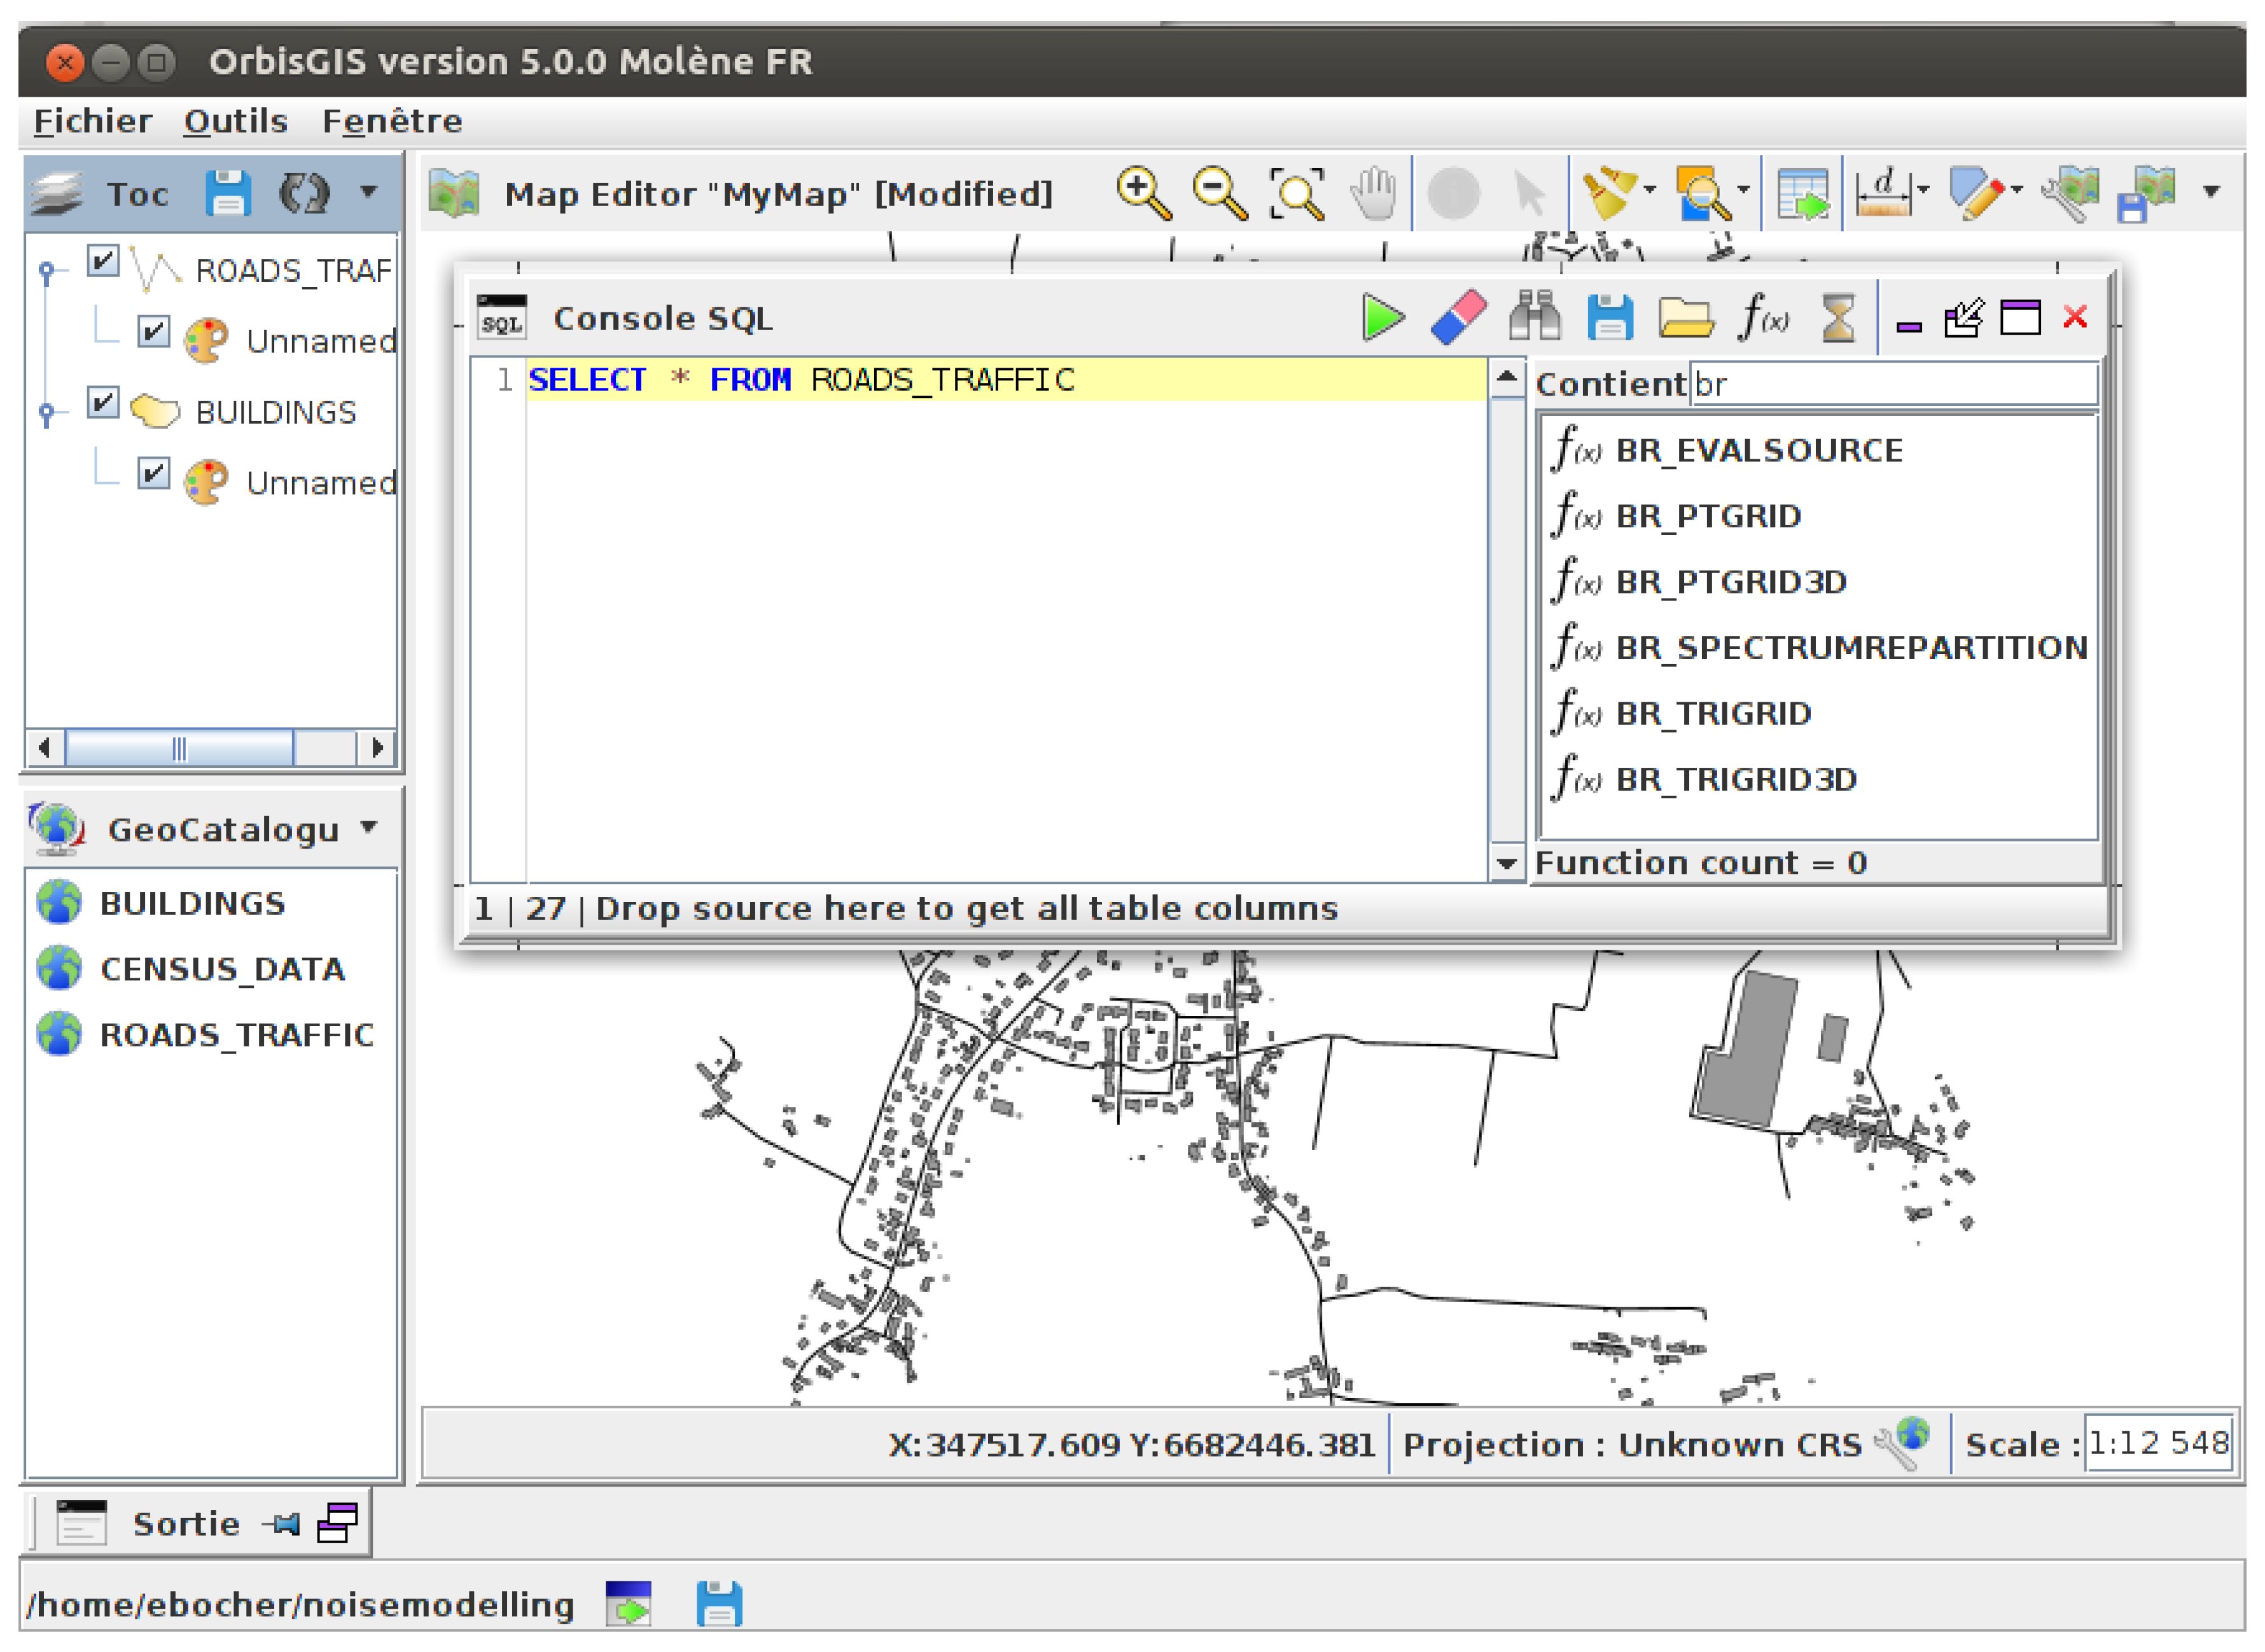This screenshot has width=2265, height=1652.
Task: Toggle the Unnamed style checkbox under ROADS_TRAFFIC
Action: pos(154,332)
